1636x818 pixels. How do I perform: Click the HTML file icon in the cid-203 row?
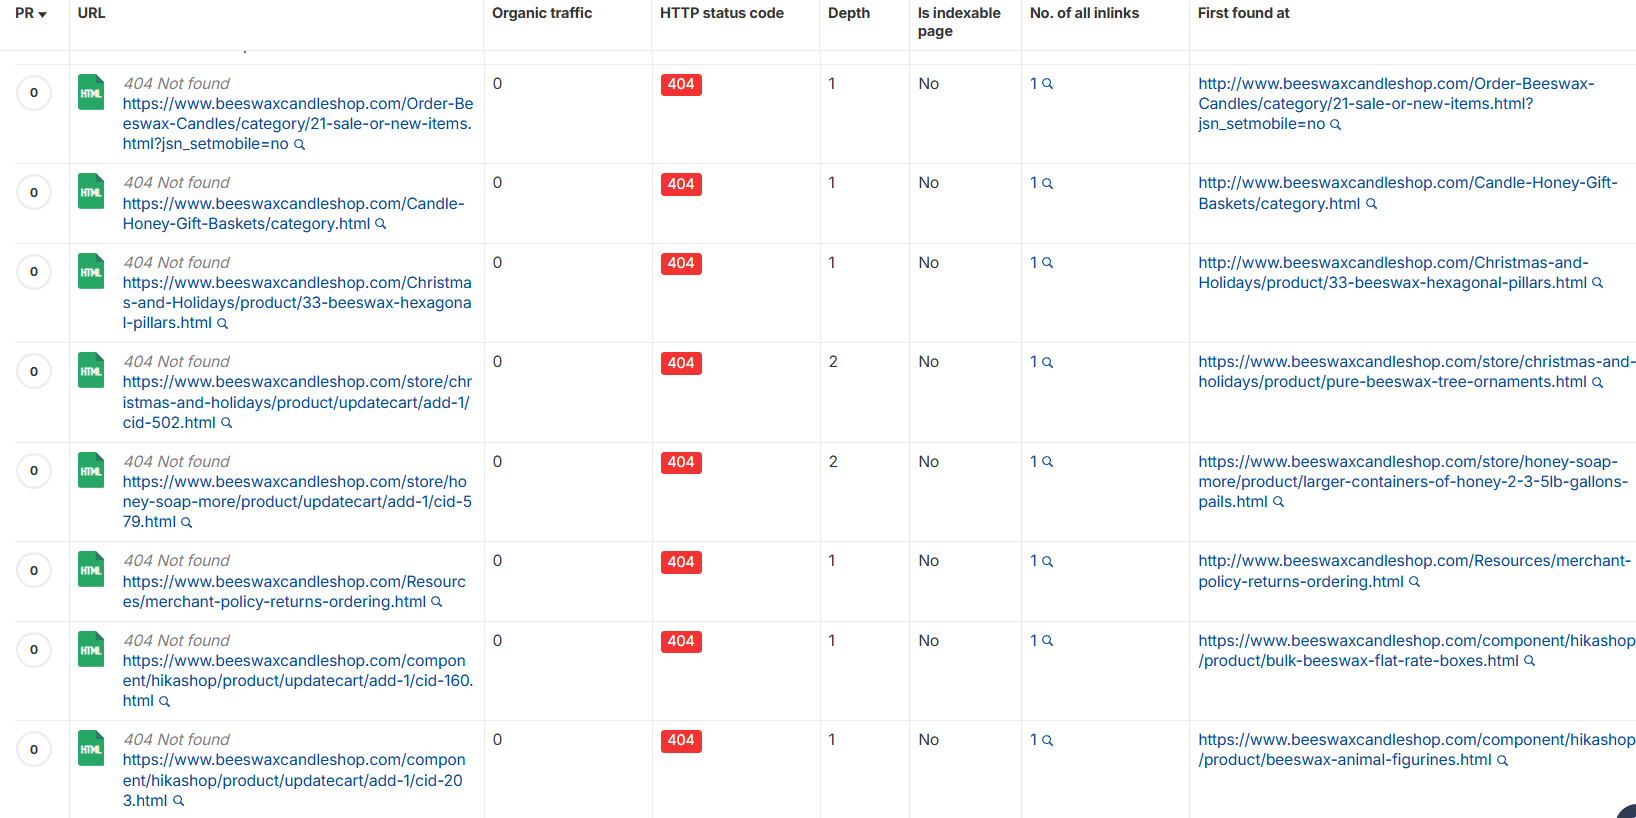click(91, 748)
